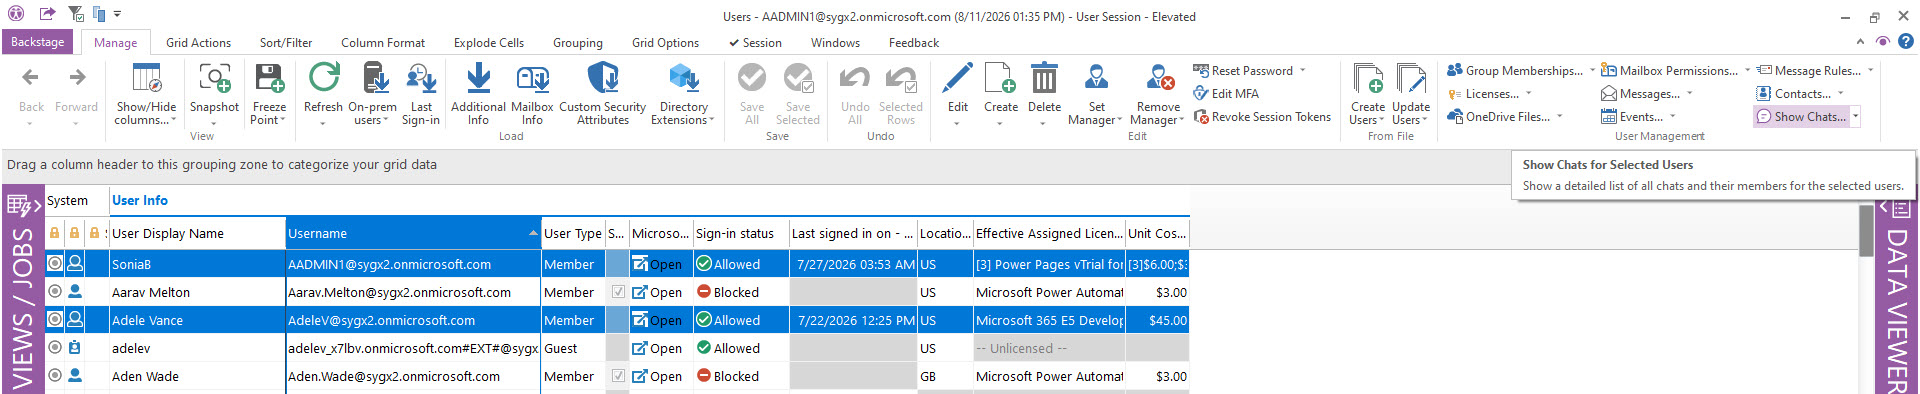Expand the Show Chats dropdown arrow

(x=1855, y=117)
